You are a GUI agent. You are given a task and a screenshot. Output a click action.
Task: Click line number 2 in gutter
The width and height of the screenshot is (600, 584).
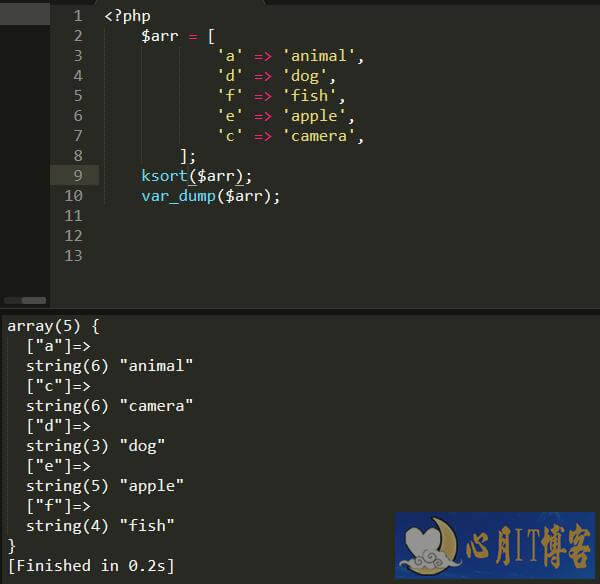[x=78, y=36]
